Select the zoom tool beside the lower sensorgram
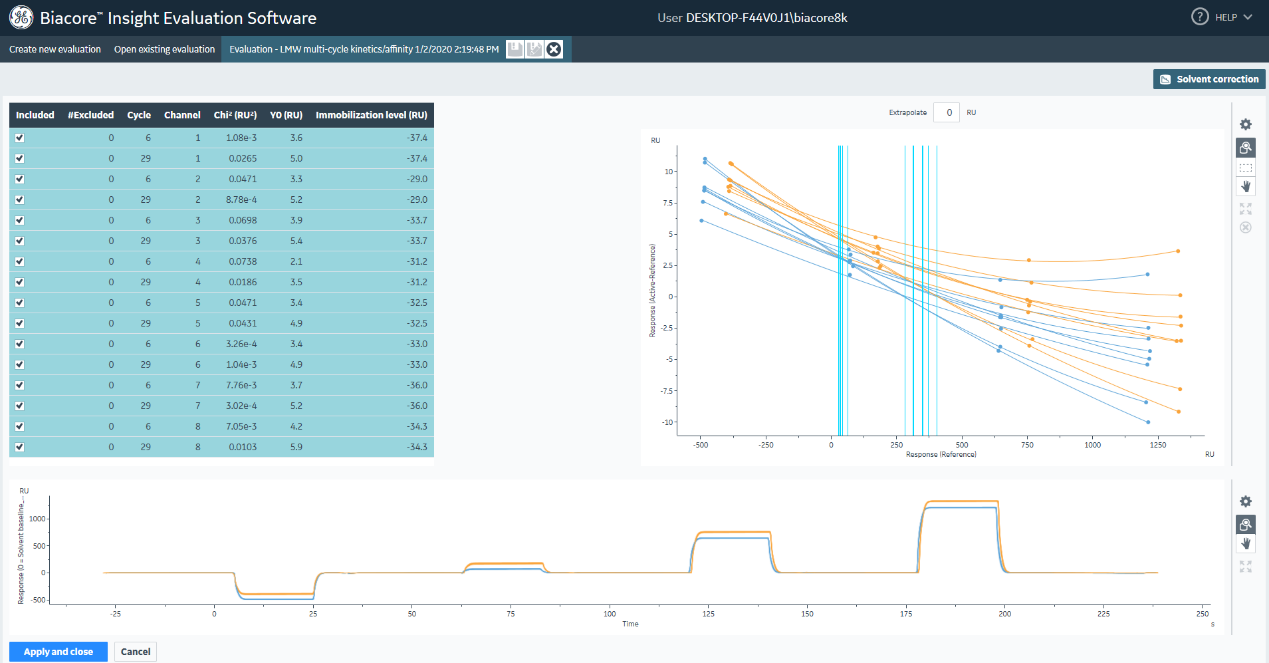This screenshot has width=1269, height=663. 1245,524
